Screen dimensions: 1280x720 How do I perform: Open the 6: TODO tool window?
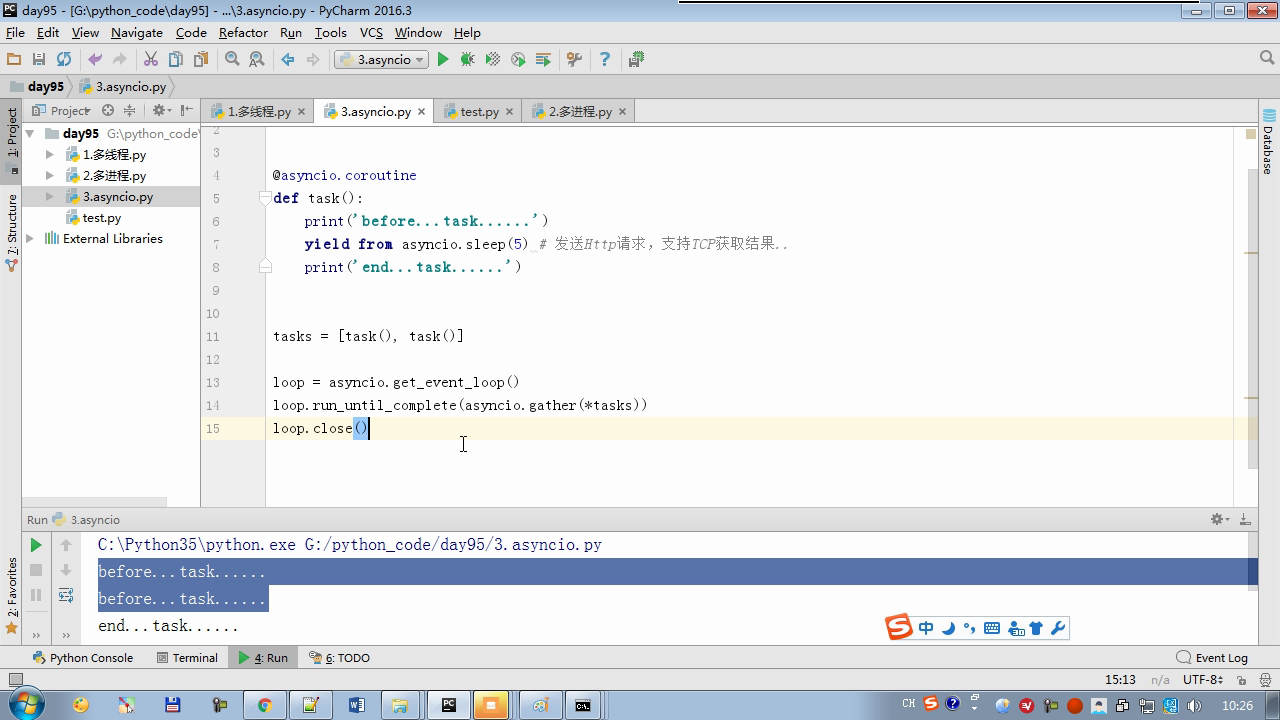(339, 658)
